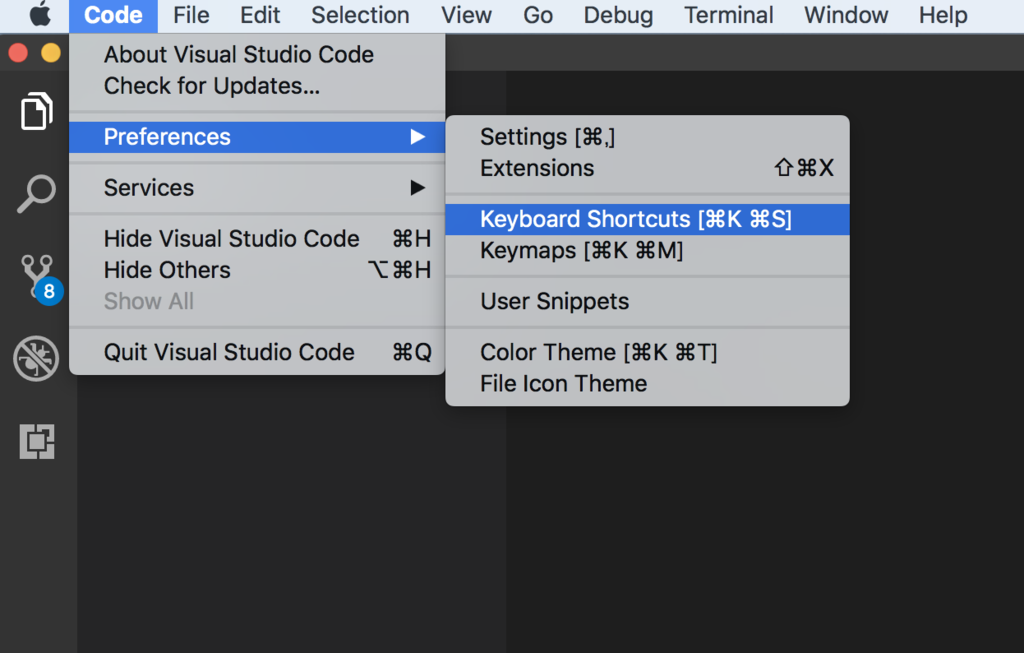This screenshot has width=1024, height=653.
Task: Open the Apple menu
Action: tap(40, 14)
